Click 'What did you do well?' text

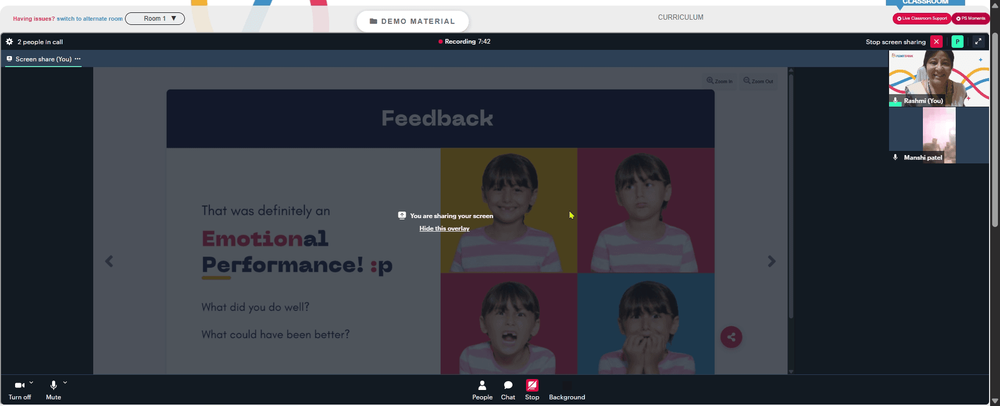(x=256, y=307)
